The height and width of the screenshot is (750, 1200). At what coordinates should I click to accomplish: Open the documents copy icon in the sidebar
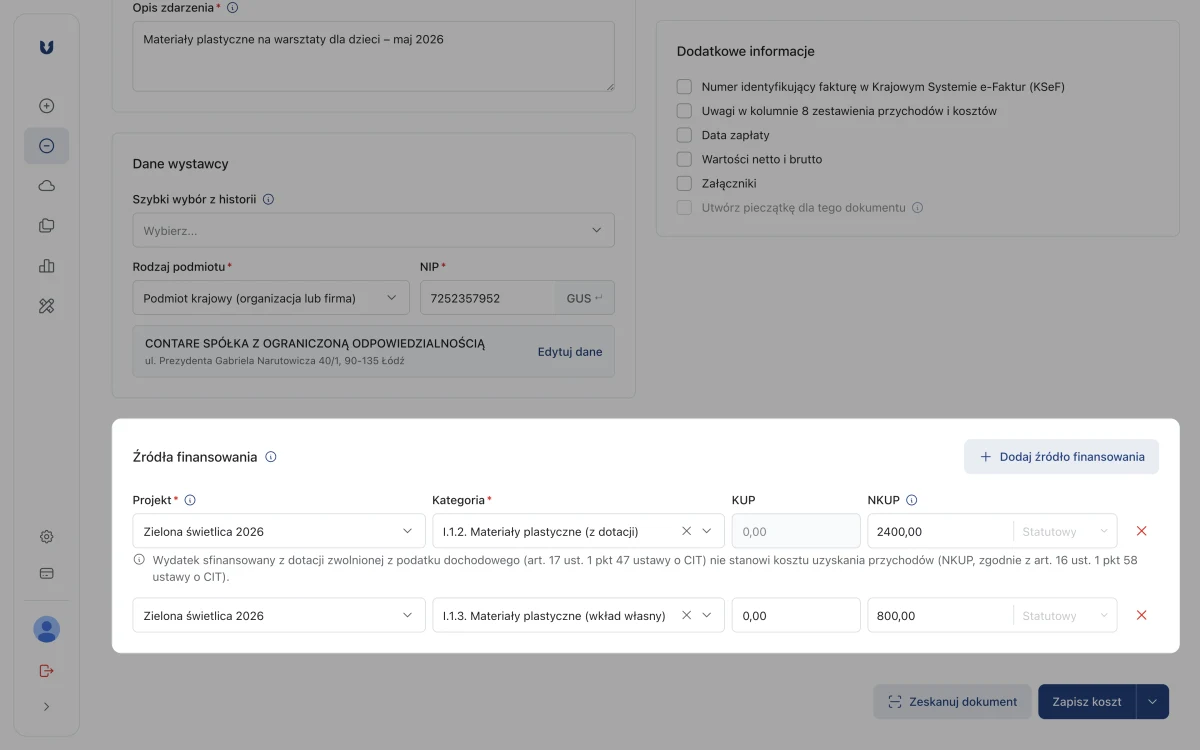pyautogui.click(x=46, y=226)
